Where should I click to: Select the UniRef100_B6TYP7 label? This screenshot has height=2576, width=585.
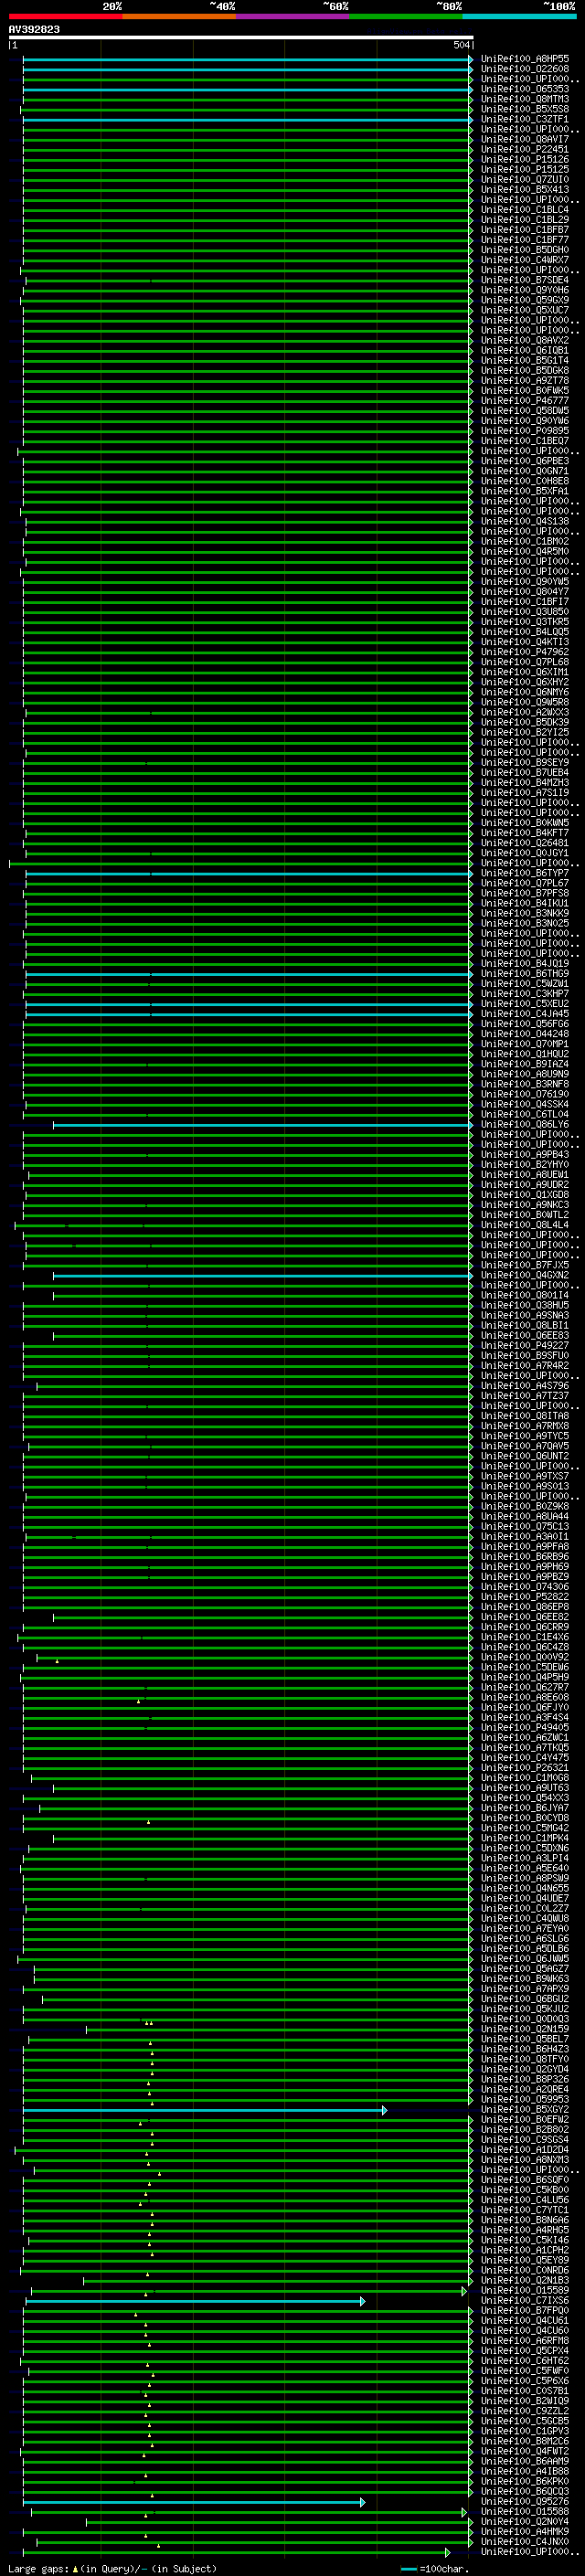tap(525, 873)
